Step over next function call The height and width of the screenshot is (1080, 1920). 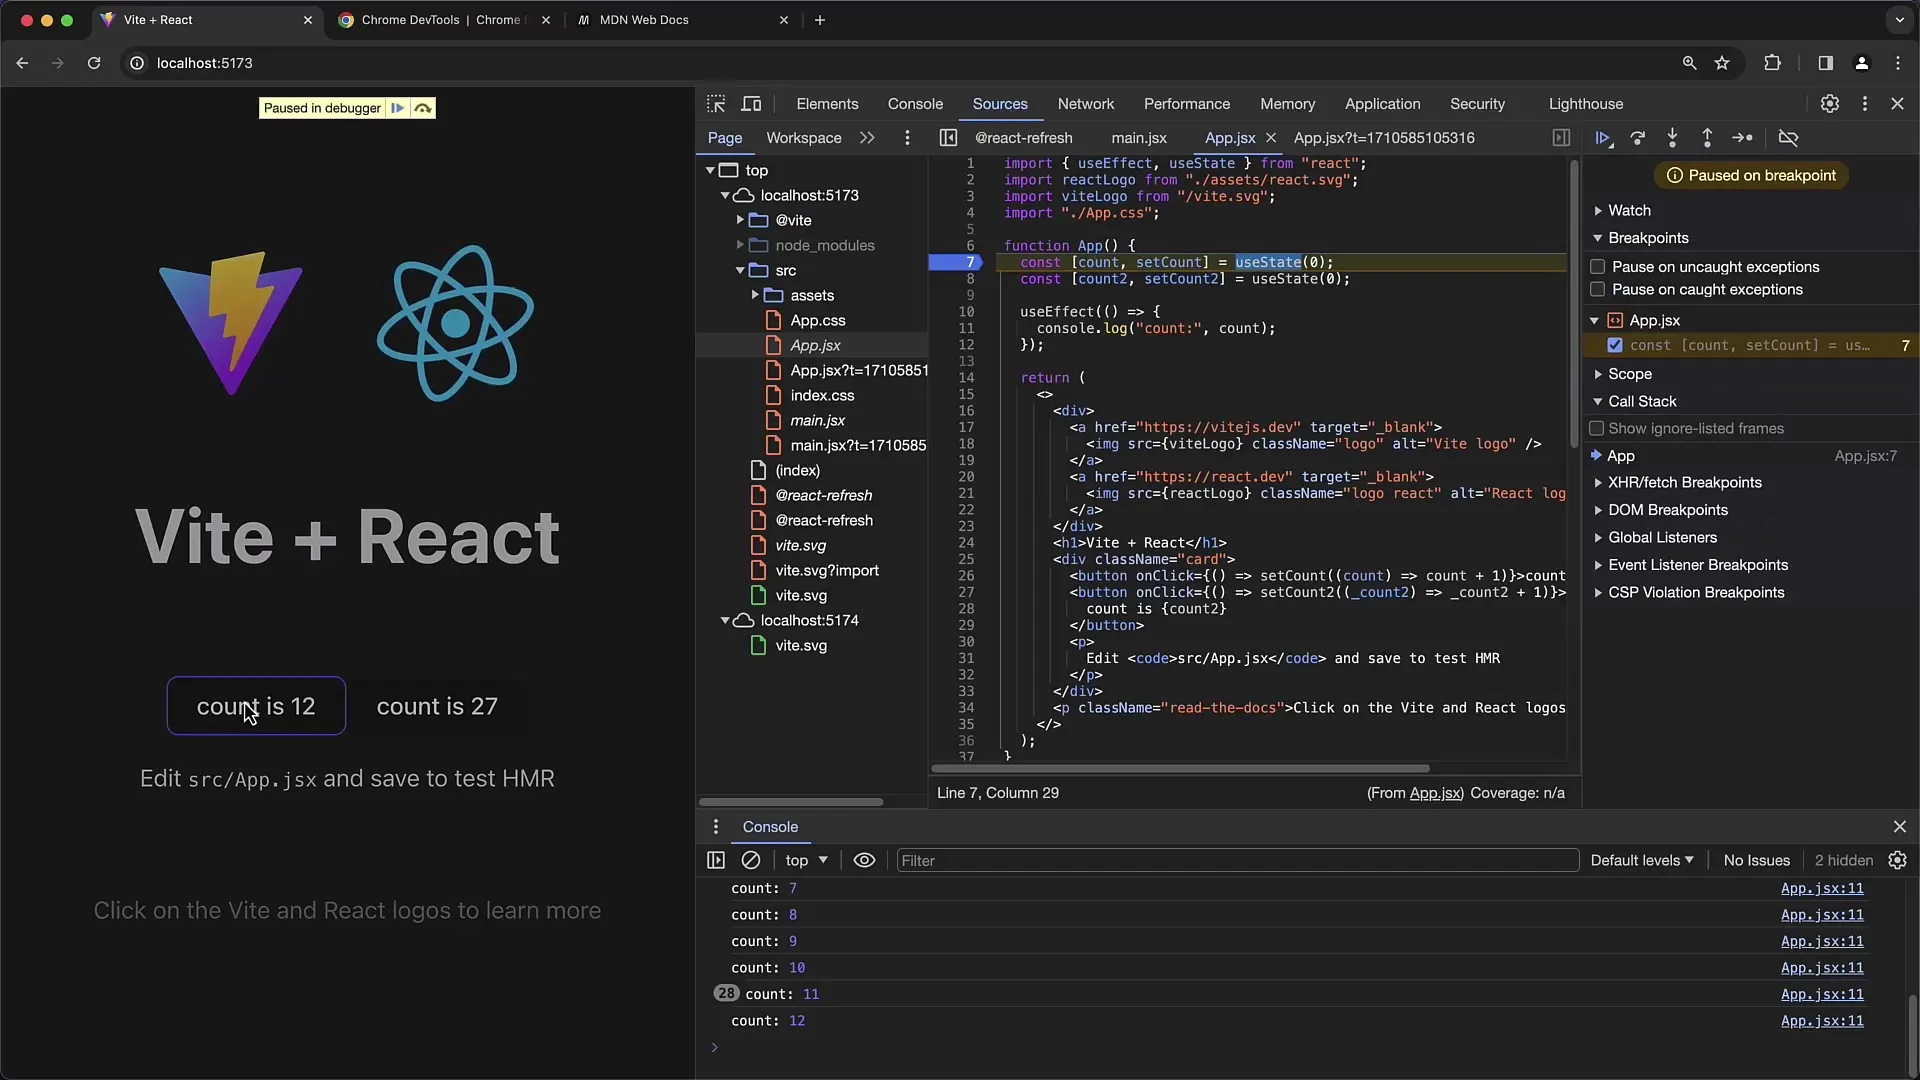pyautogui.click(x=1637, y=138)
